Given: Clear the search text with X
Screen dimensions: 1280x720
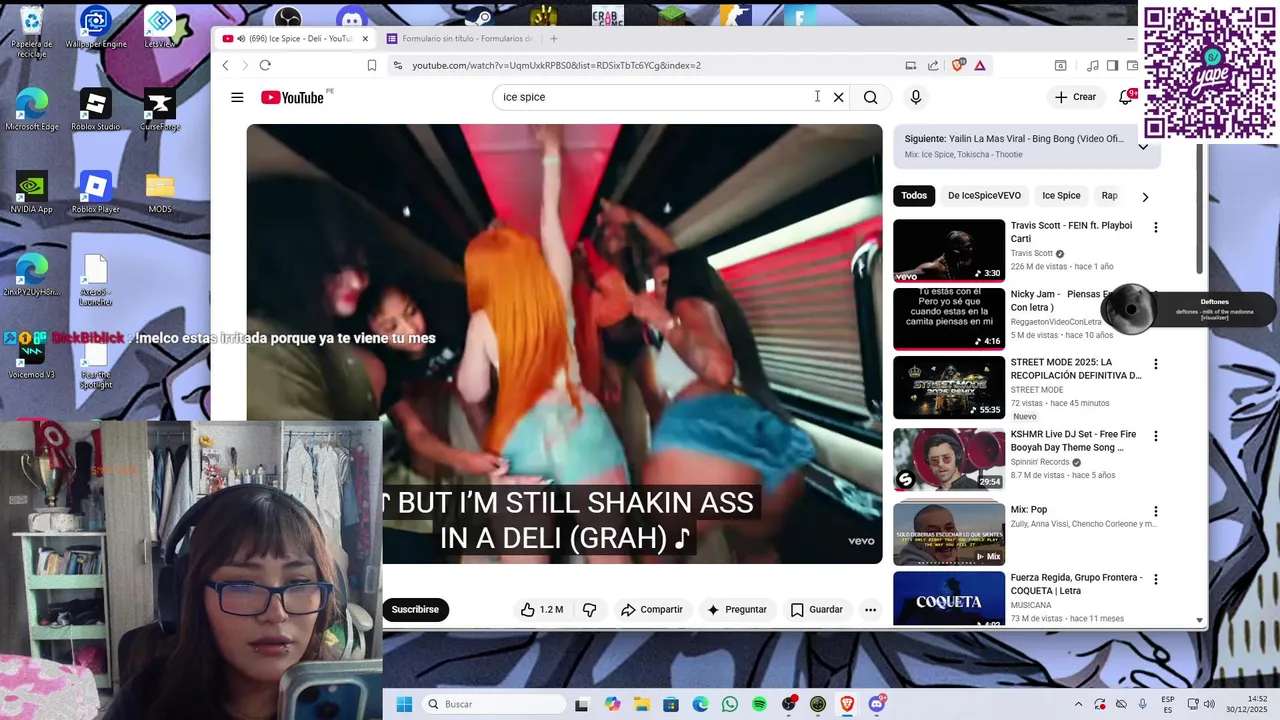Looking at the screenshot, I should click(839, 97).
